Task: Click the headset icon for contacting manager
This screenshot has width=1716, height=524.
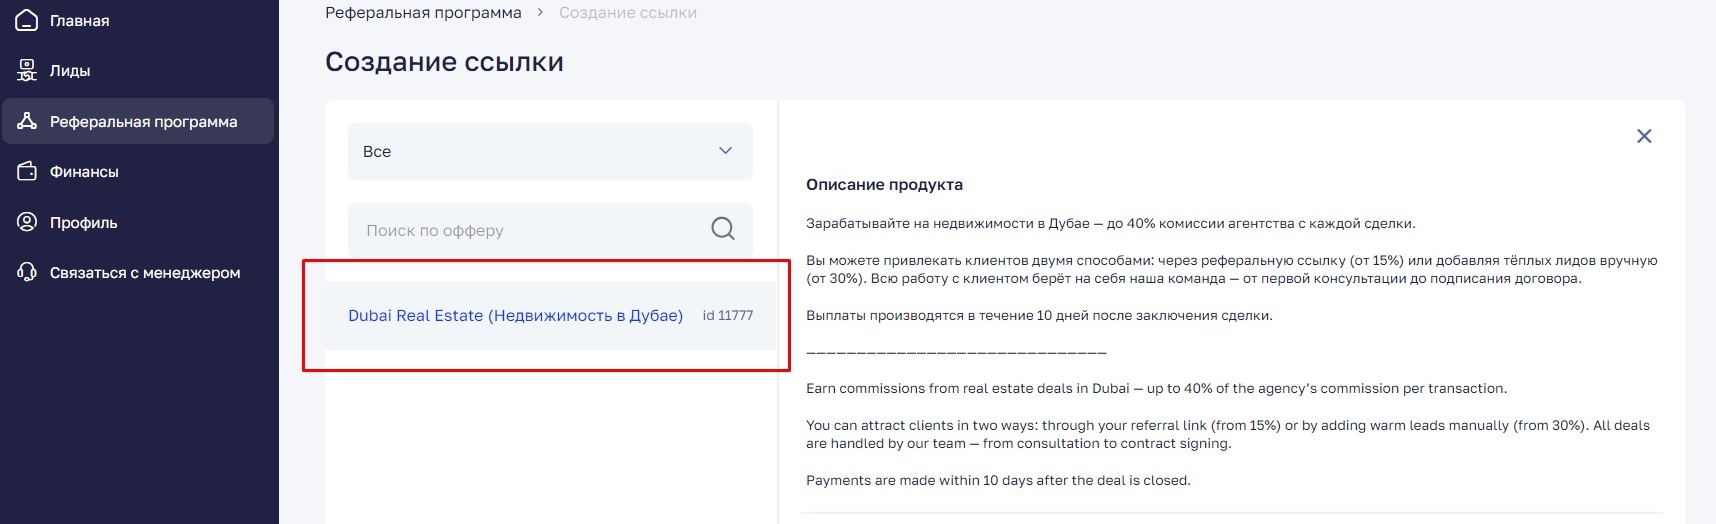Action: [x=27, y=272]
